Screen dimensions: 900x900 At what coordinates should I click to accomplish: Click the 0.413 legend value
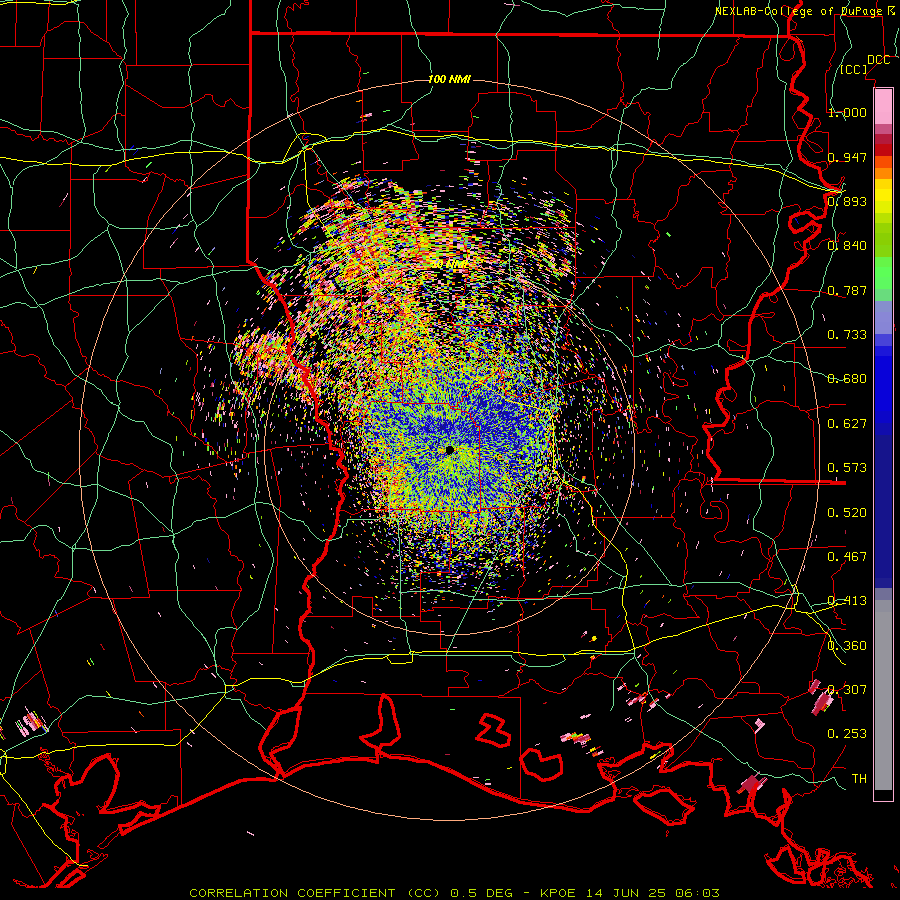847,601
